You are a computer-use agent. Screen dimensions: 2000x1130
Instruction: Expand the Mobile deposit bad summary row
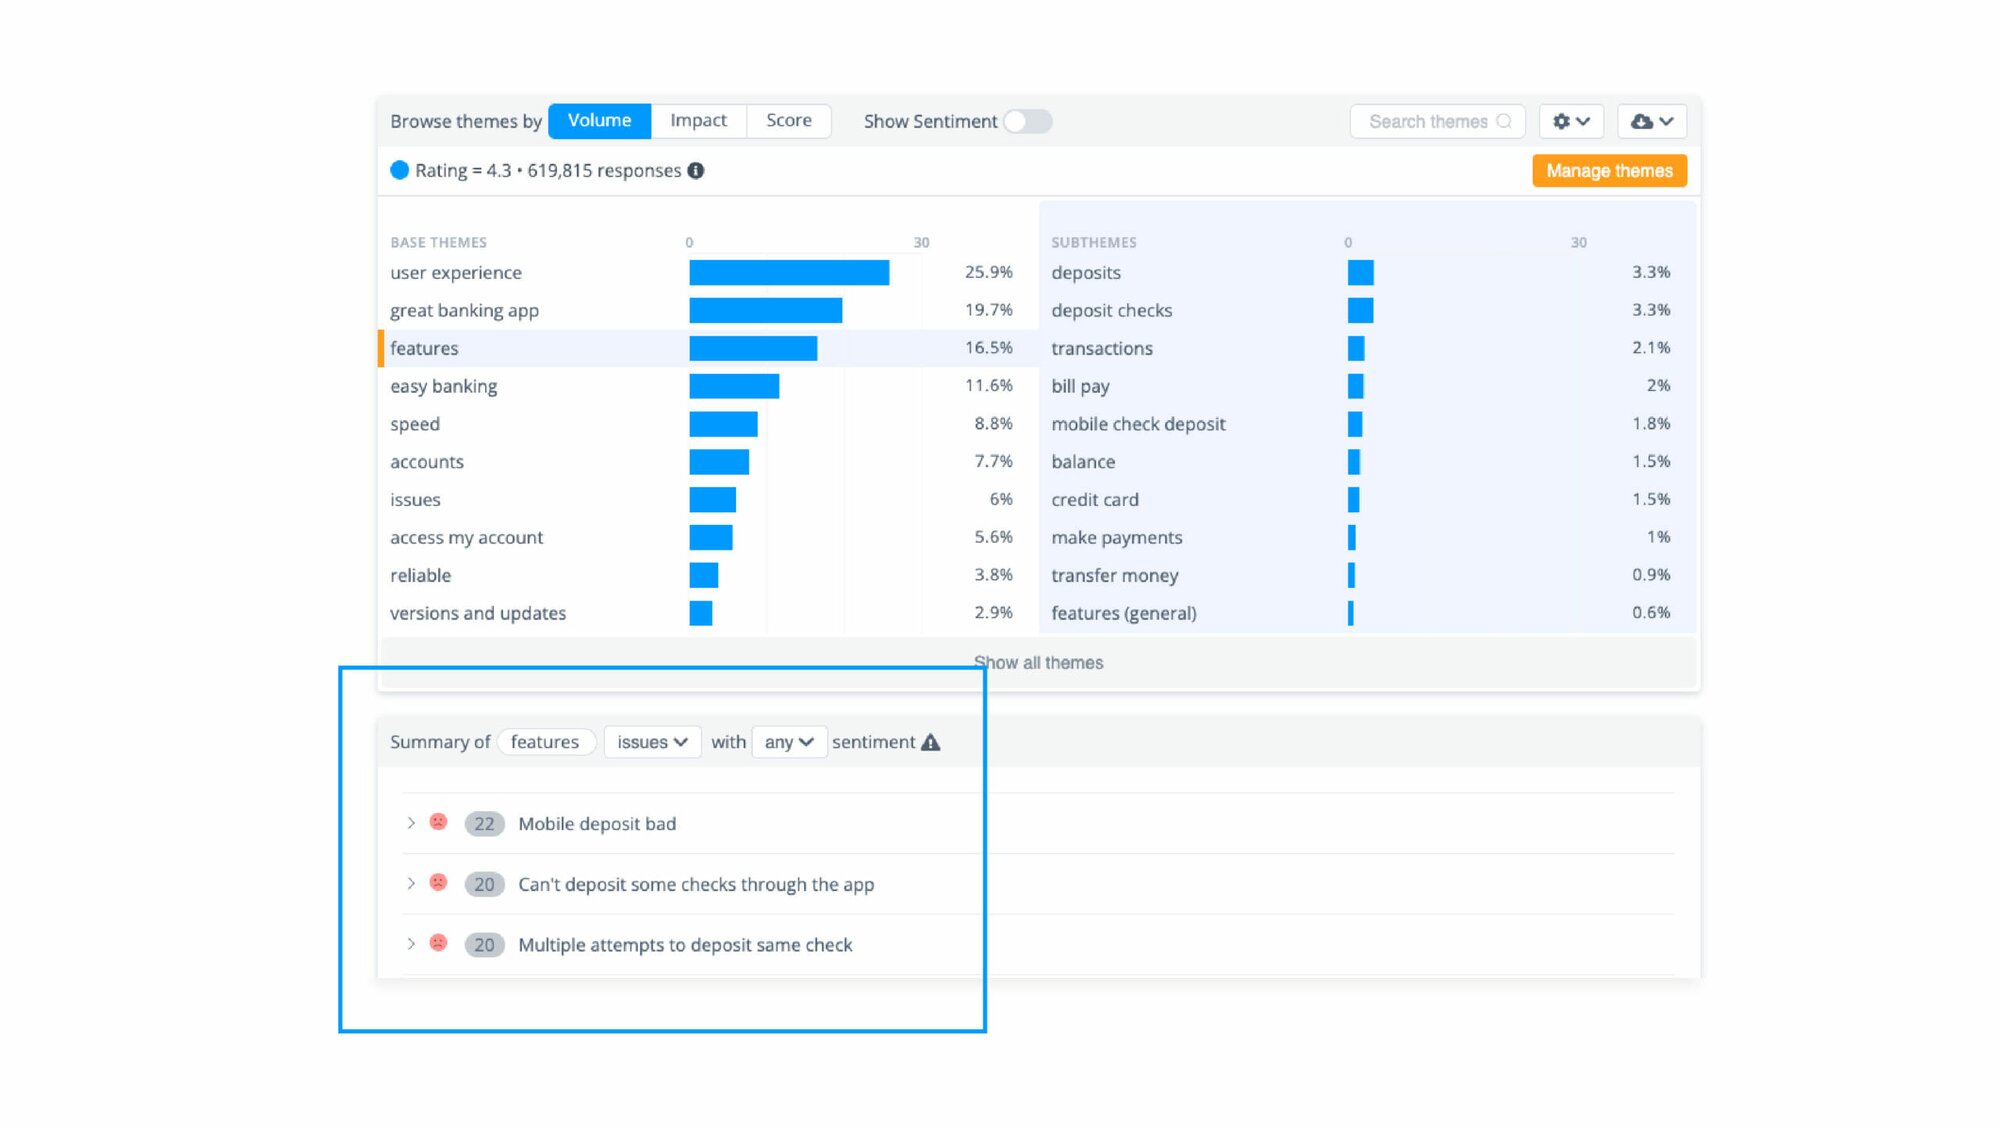(410, 822)
